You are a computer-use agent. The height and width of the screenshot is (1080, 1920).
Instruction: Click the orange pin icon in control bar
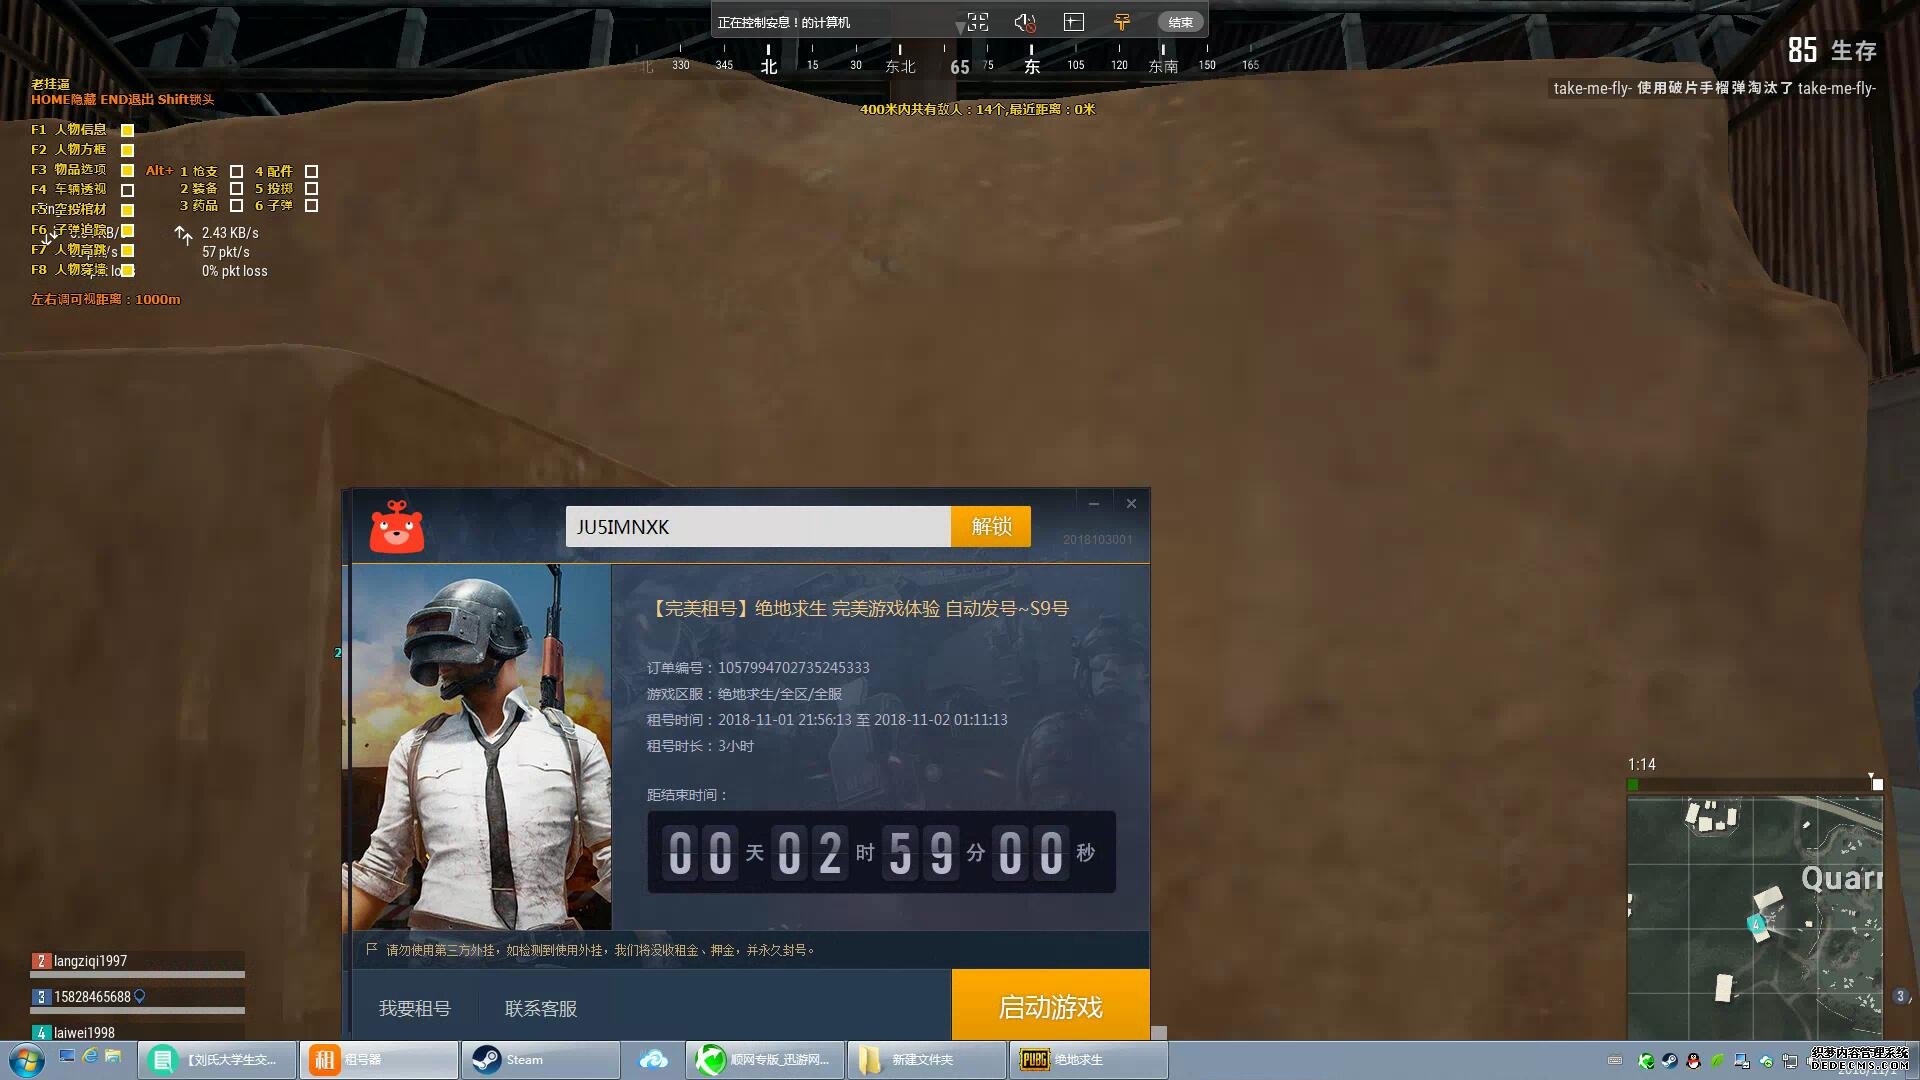(x=1122, y=22)
